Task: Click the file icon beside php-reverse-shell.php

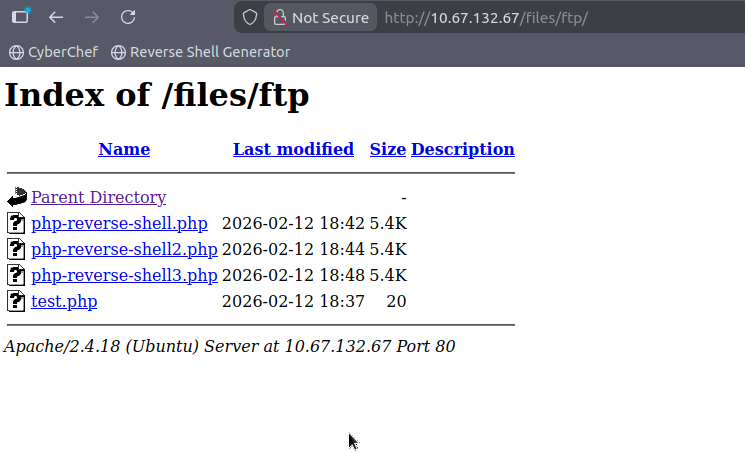Action: click(16, 223)
